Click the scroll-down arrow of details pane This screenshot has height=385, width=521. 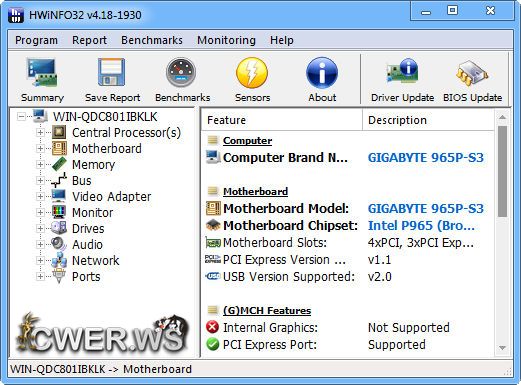502,348
